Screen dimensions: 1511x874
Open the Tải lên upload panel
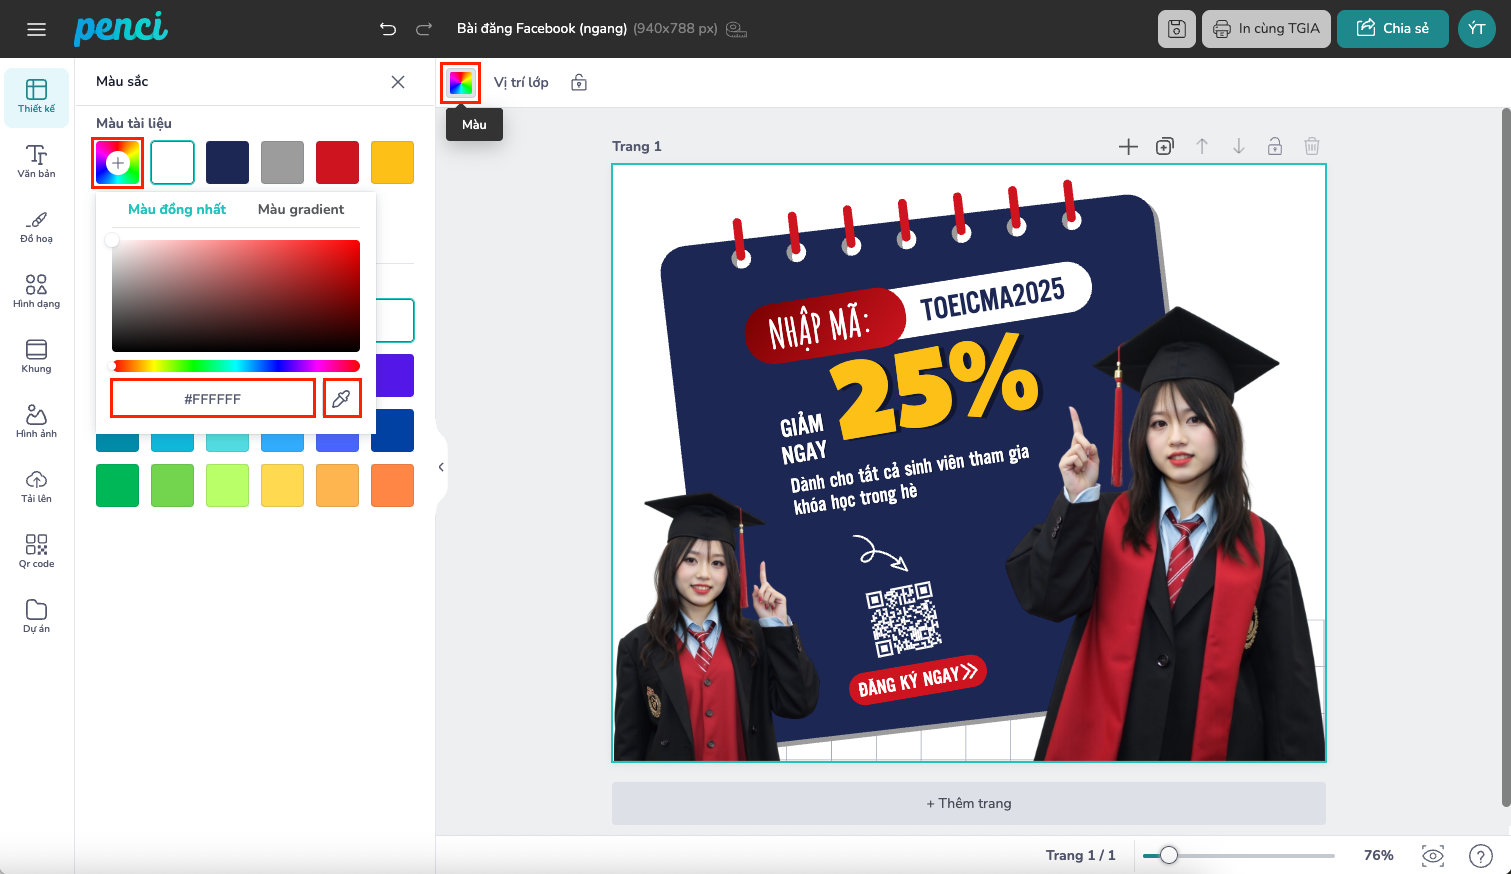36,485
